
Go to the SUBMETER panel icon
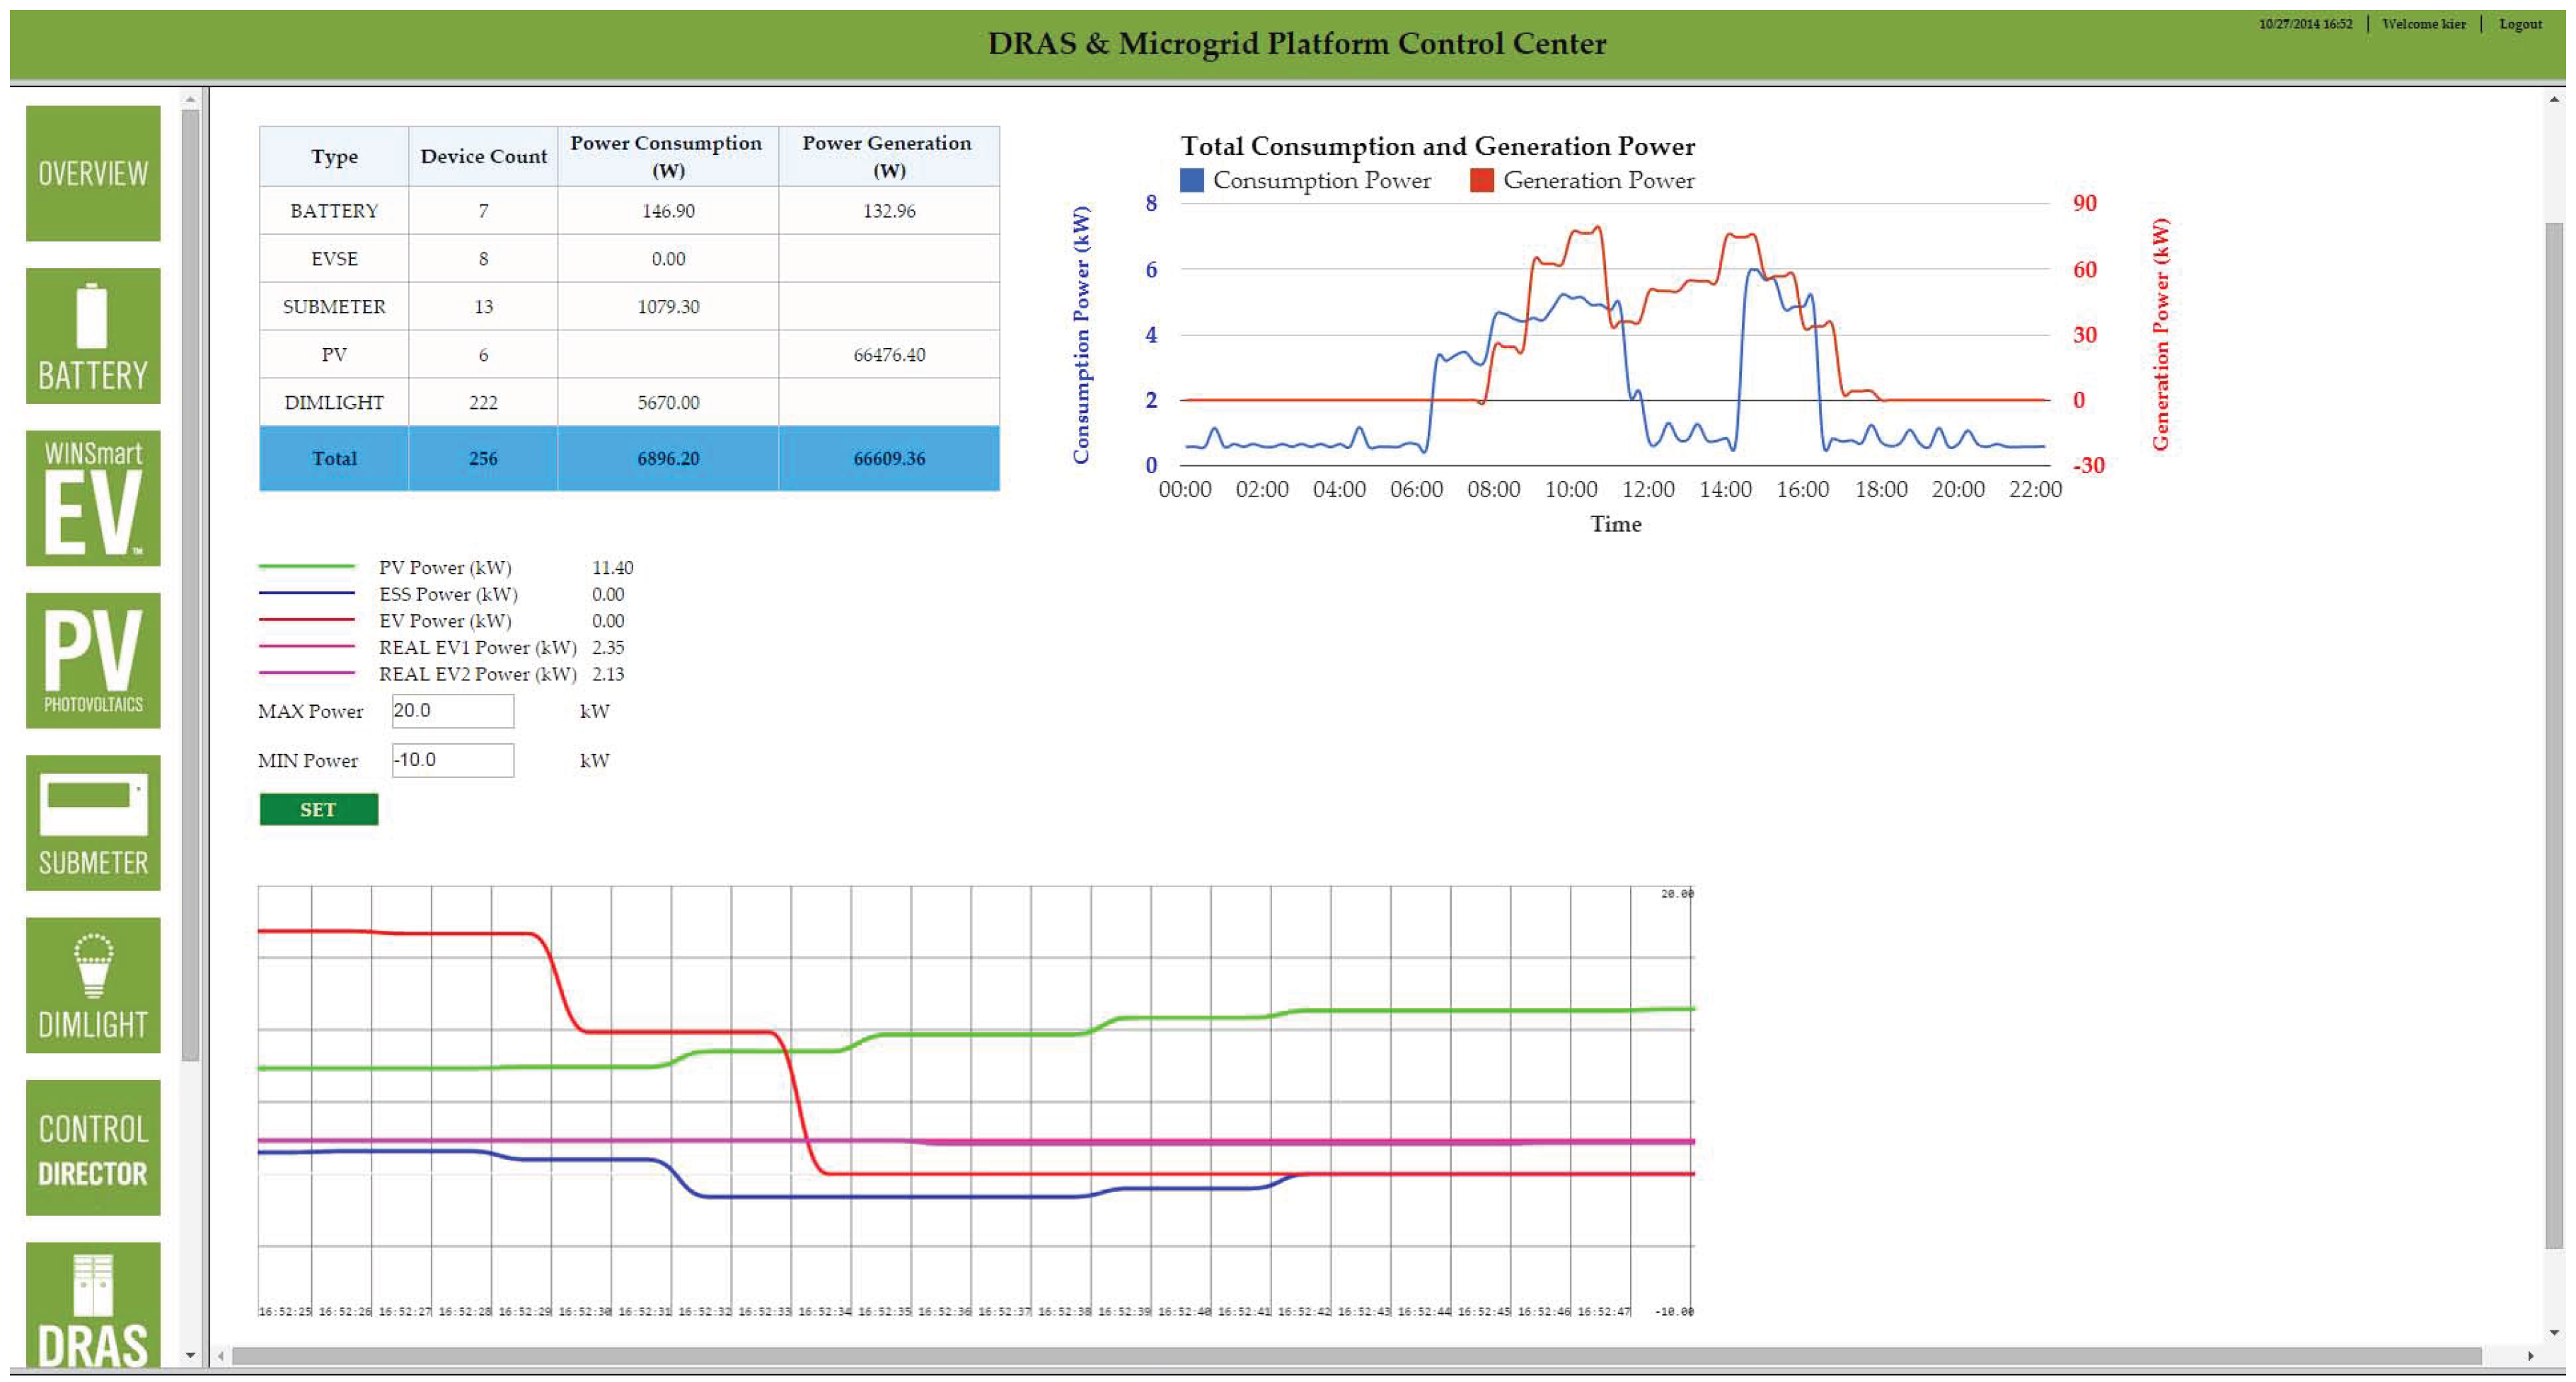pos(93,822)
